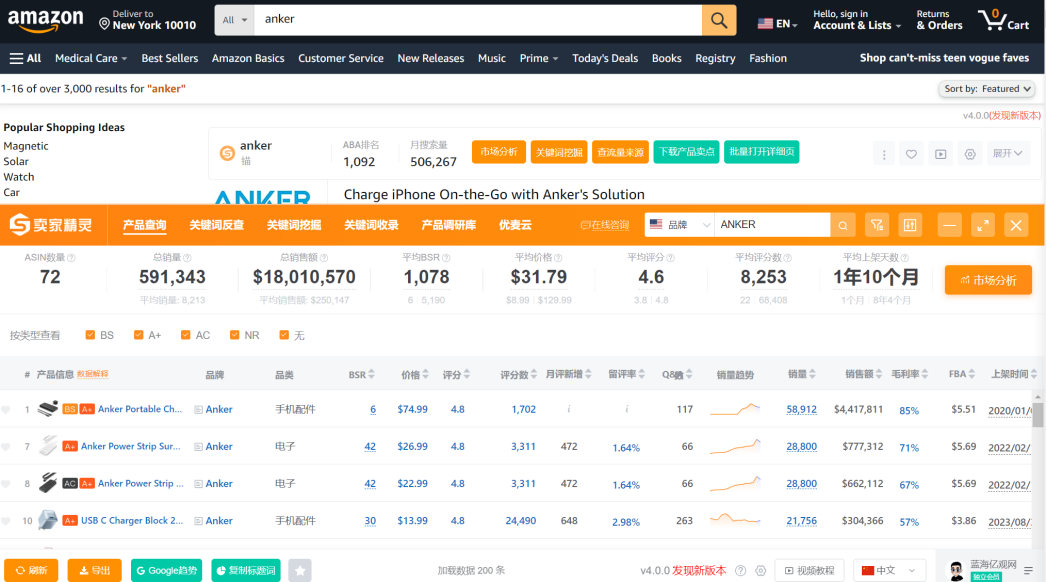Open the Amazon shopping cart
Screen dimensions: 1047x582
tap(1003, 20)
